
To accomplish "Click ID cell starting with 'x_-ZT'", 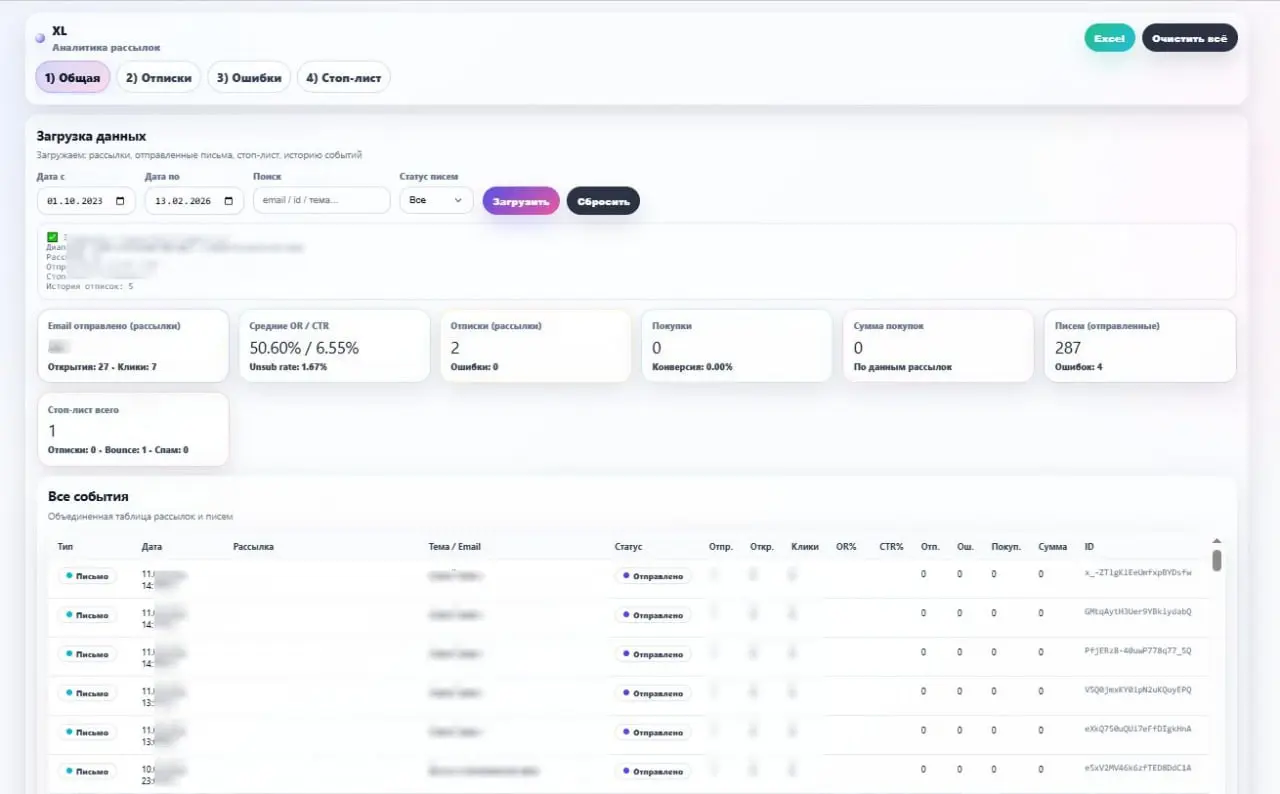I will pyautogui.click(x=1138, y=572).
